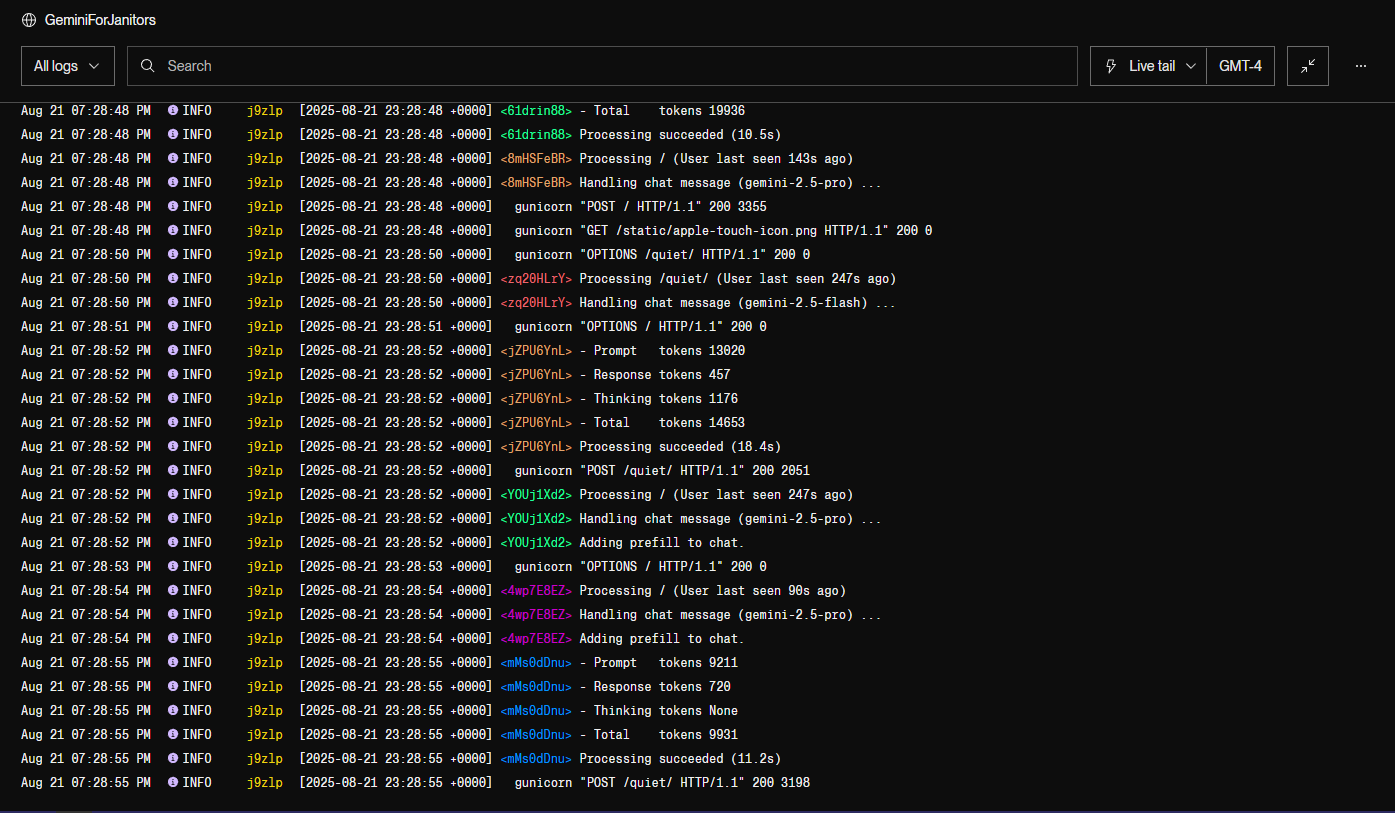This screenshot has width=1395, height=813.
Task: Click the 'POST / HTTP/1.1 200 3355' gunicorn message
Action: pyautogui.click(x=640, y=207)
